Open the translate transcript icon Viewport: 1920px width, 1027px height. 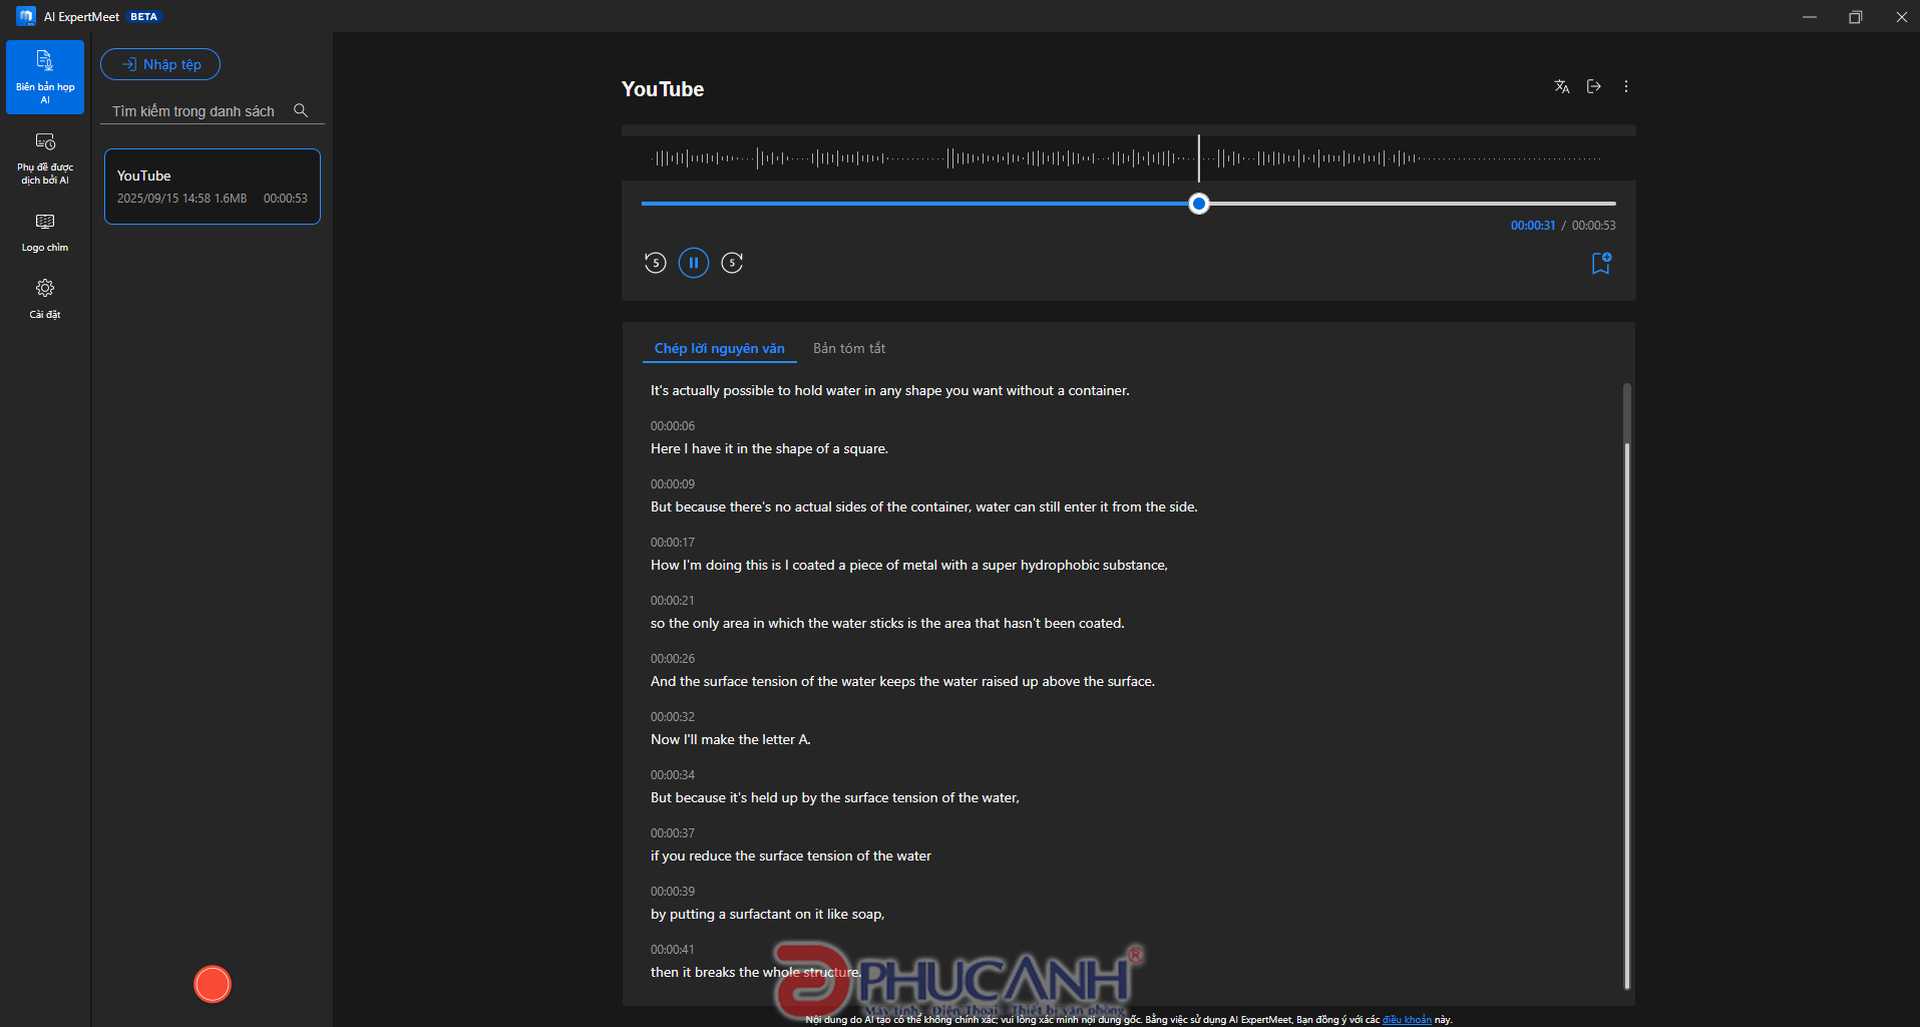[1561, 87]
